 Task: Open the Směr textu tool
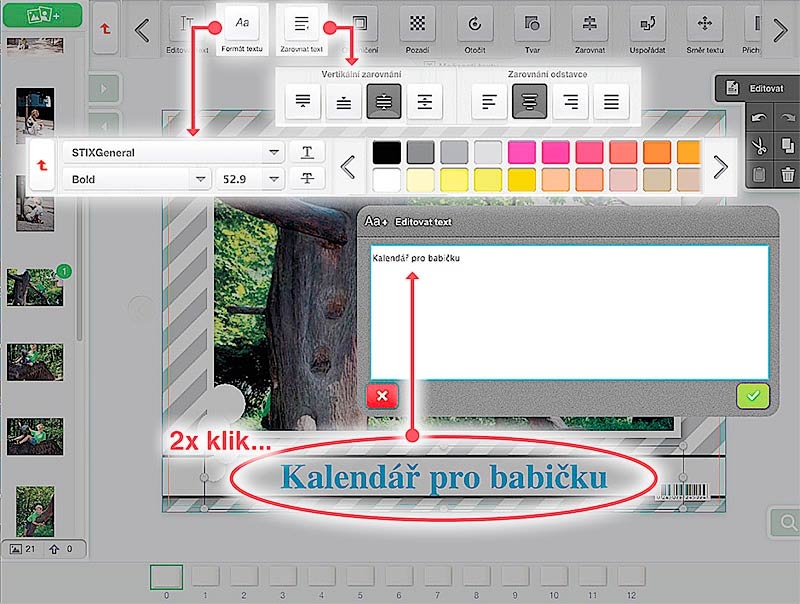tap(705, 29)
